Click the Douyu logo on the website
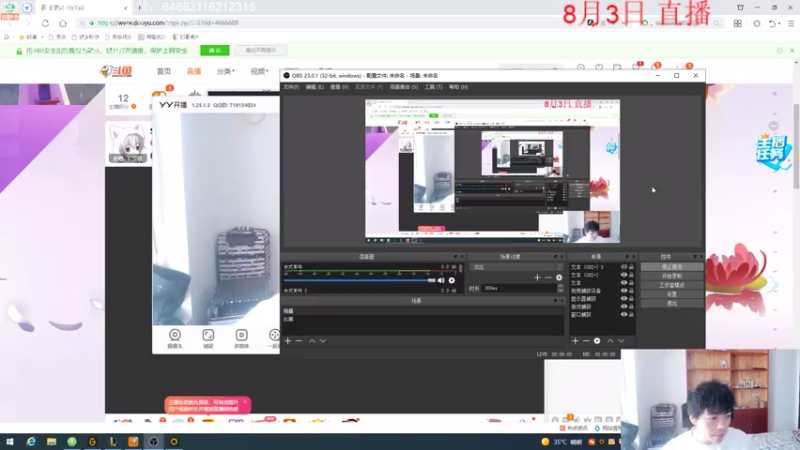Image resolution: width=800 pixels, height=450 pixels. pyautogui.click(x=116, y=71)
